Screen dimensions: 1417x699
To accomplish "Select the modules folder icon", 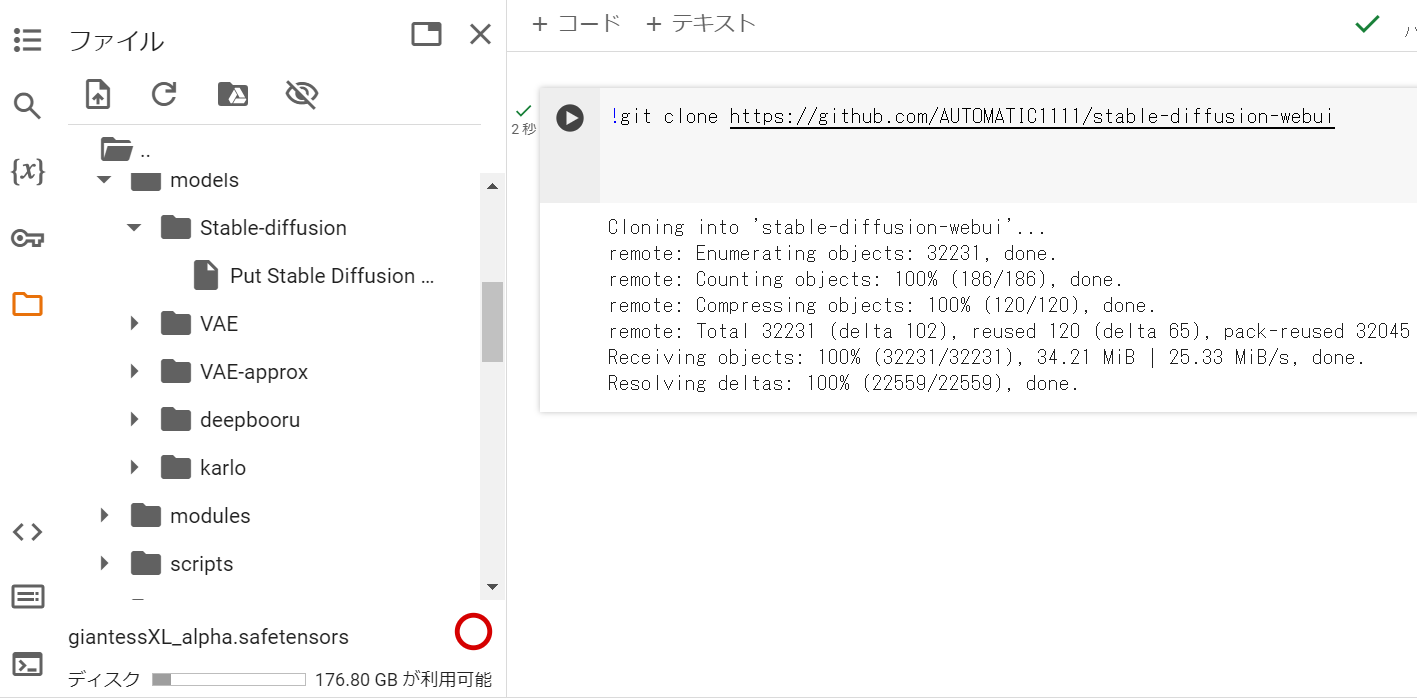I will point(146,516).
